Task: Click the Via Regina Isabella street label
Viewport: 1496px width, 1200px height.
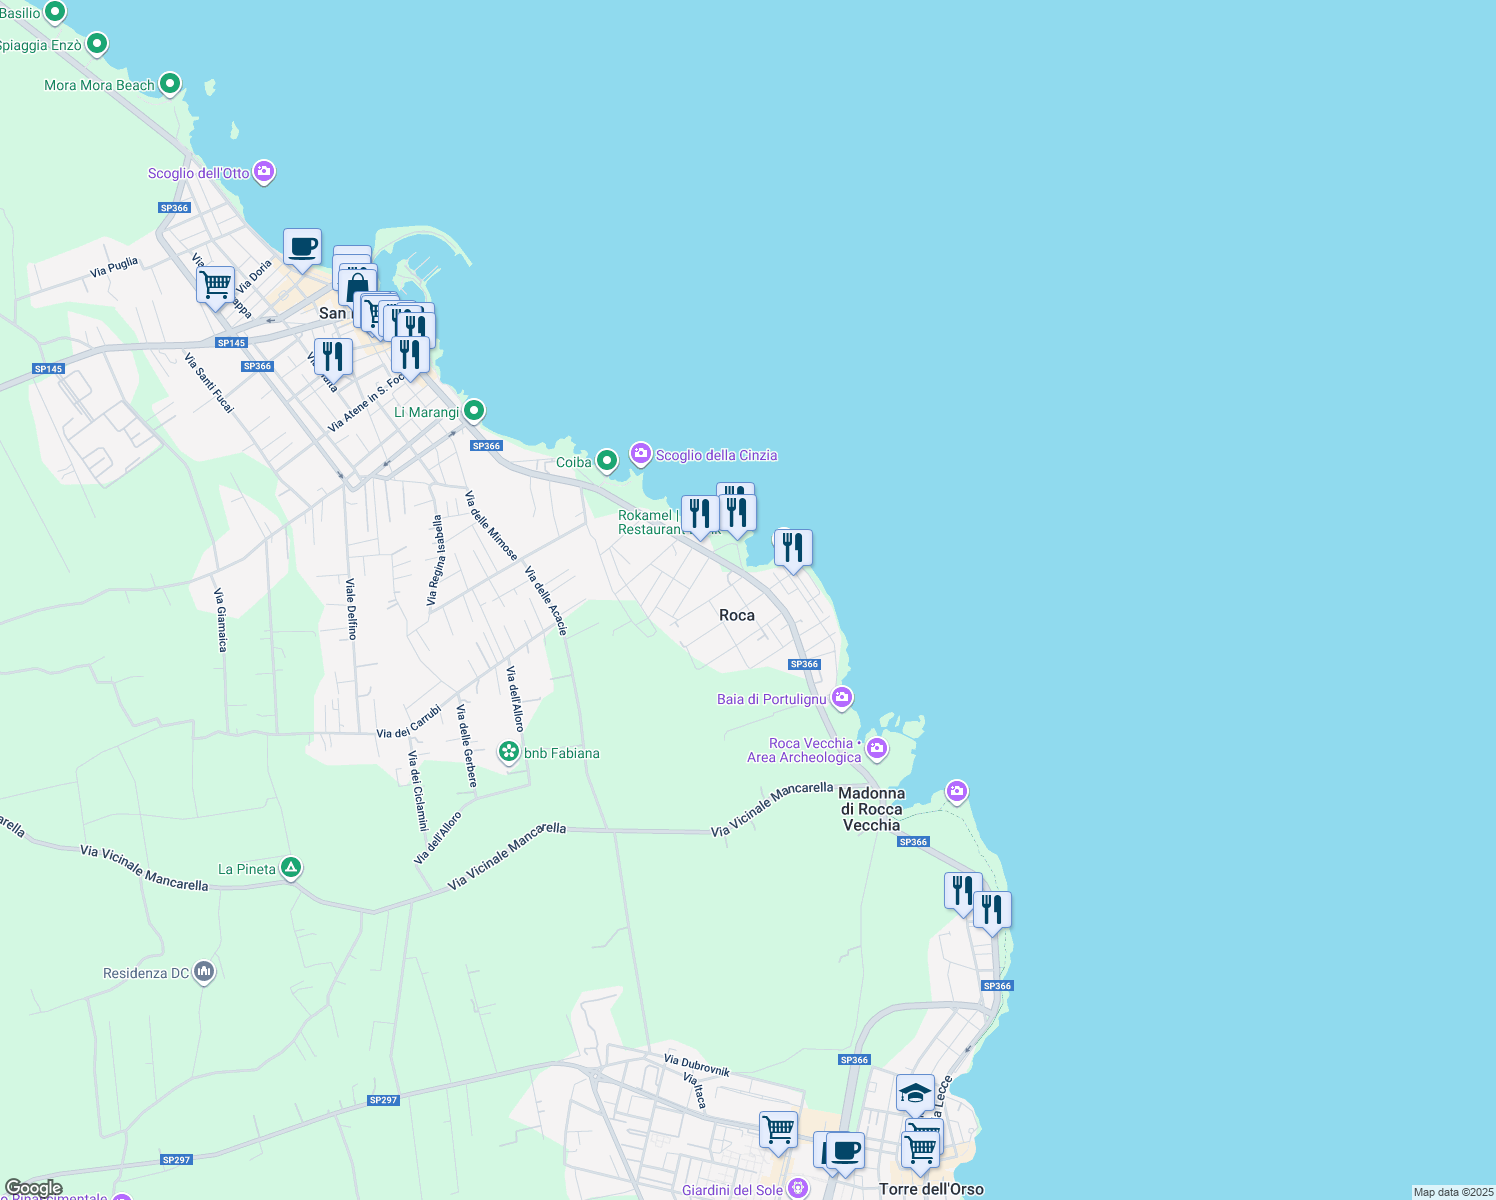Action: pyautogui.click(x=434, y=561)
